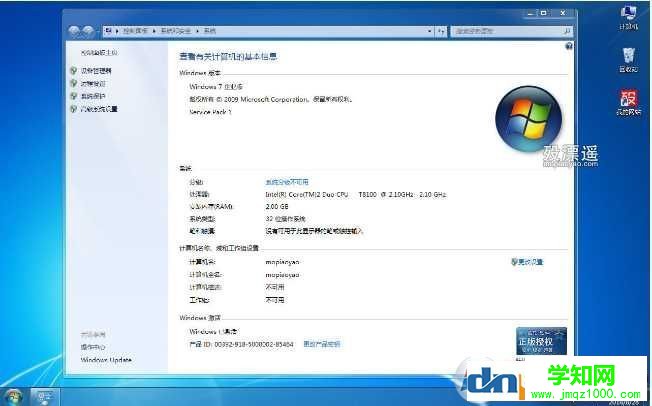Viewport: 652px width, 406px height.
Task: Click the '32 位操作系统' system type value
Action: coord(285,219)
